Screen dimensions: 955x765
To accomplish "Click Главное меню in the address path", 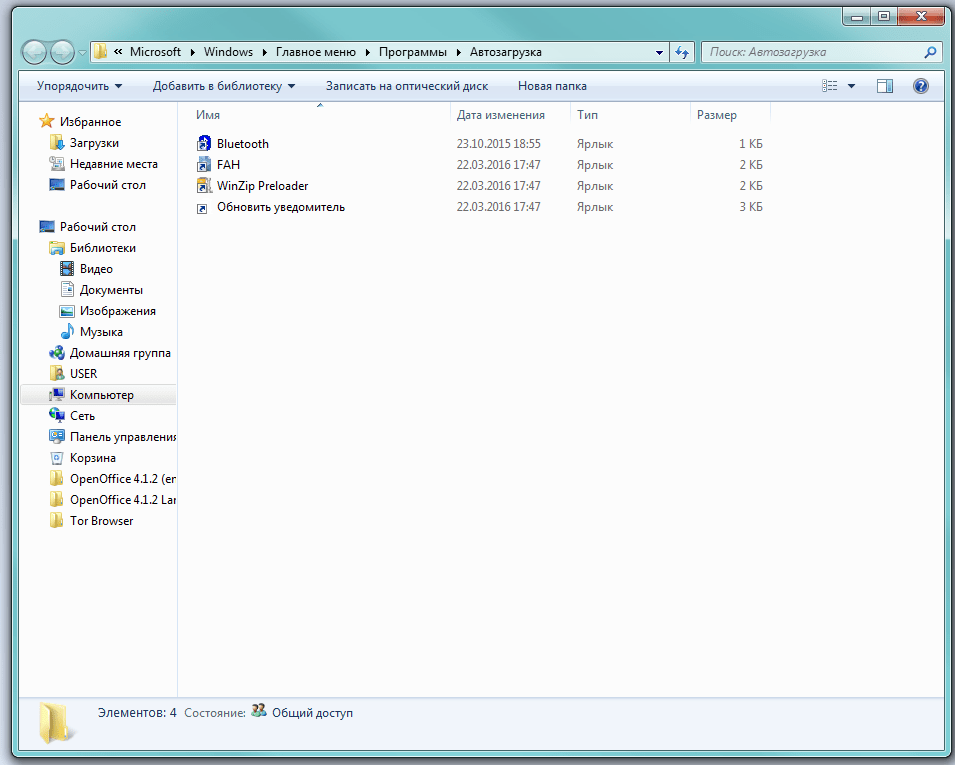I will pyautogui.click(x=315, y=52).
